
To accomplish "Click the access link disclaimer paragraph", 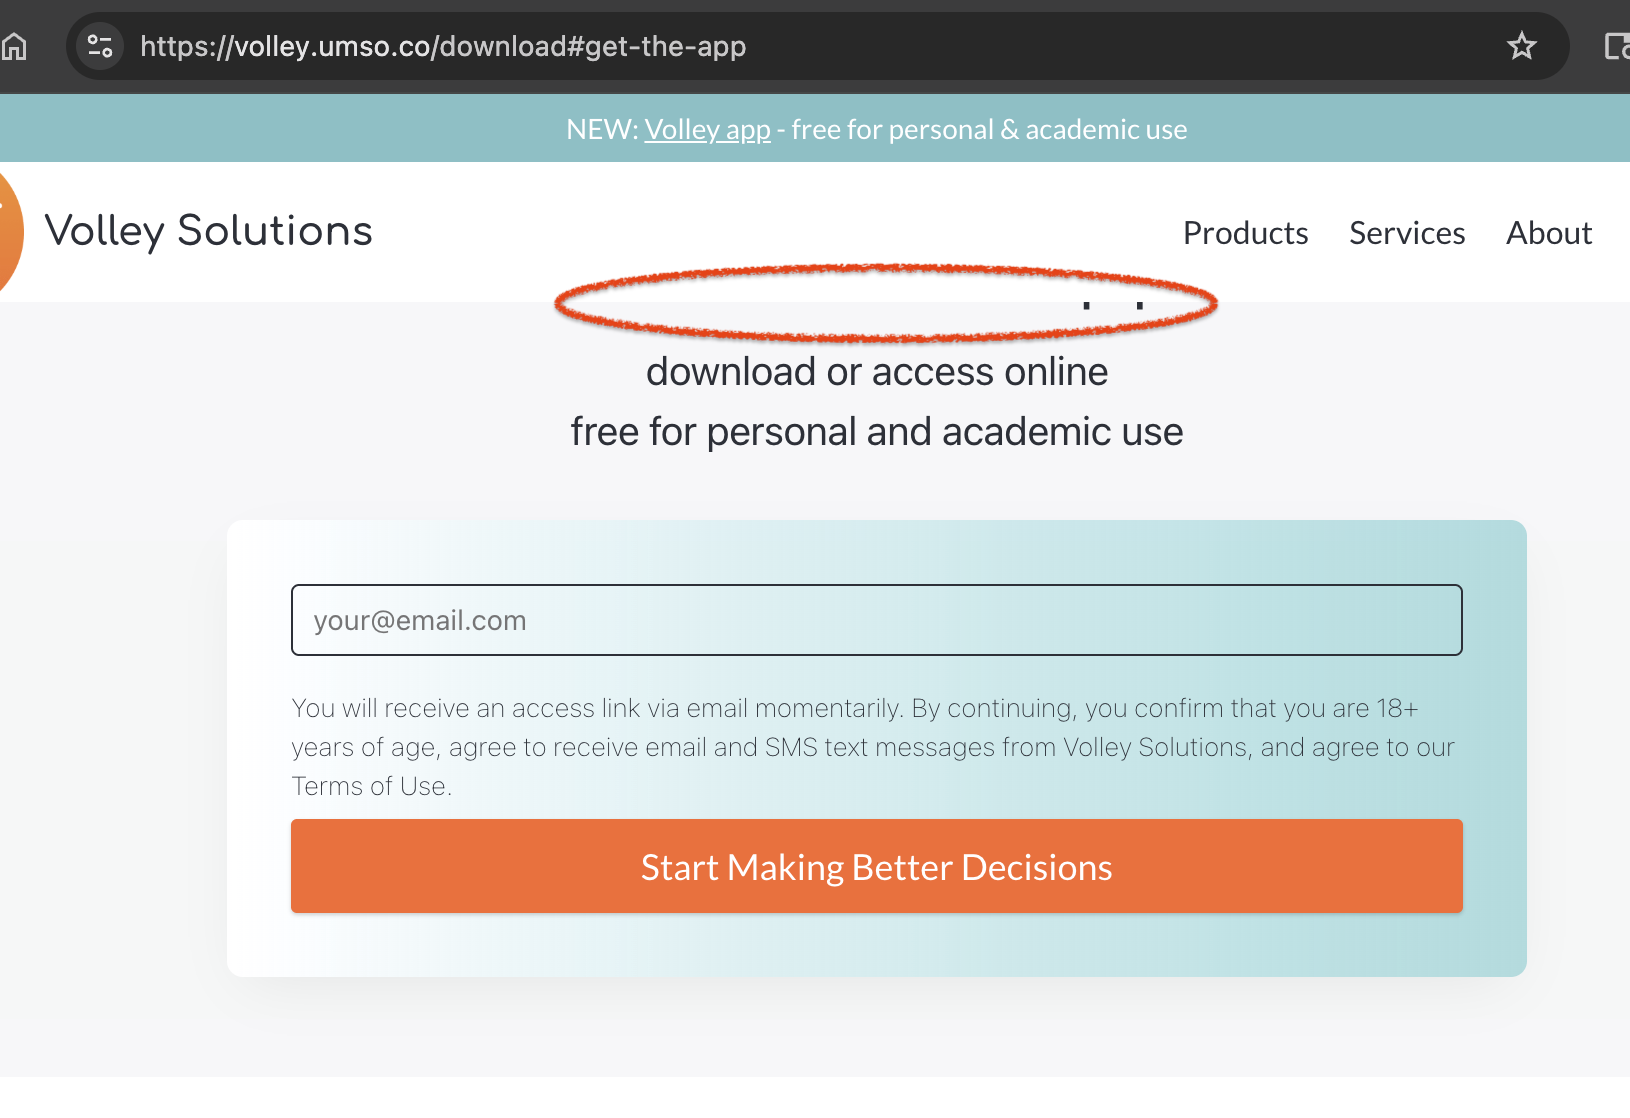I will (873, 747).
